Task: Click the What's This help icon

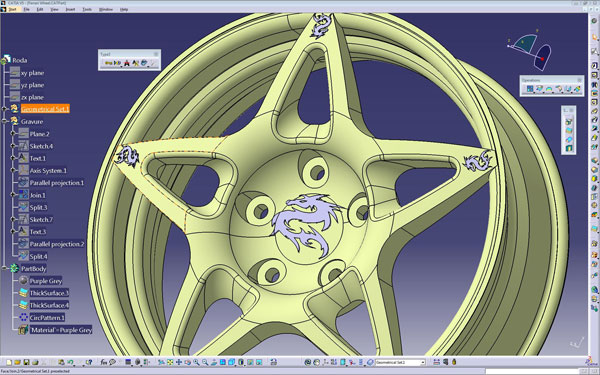Action: (89, 362)
